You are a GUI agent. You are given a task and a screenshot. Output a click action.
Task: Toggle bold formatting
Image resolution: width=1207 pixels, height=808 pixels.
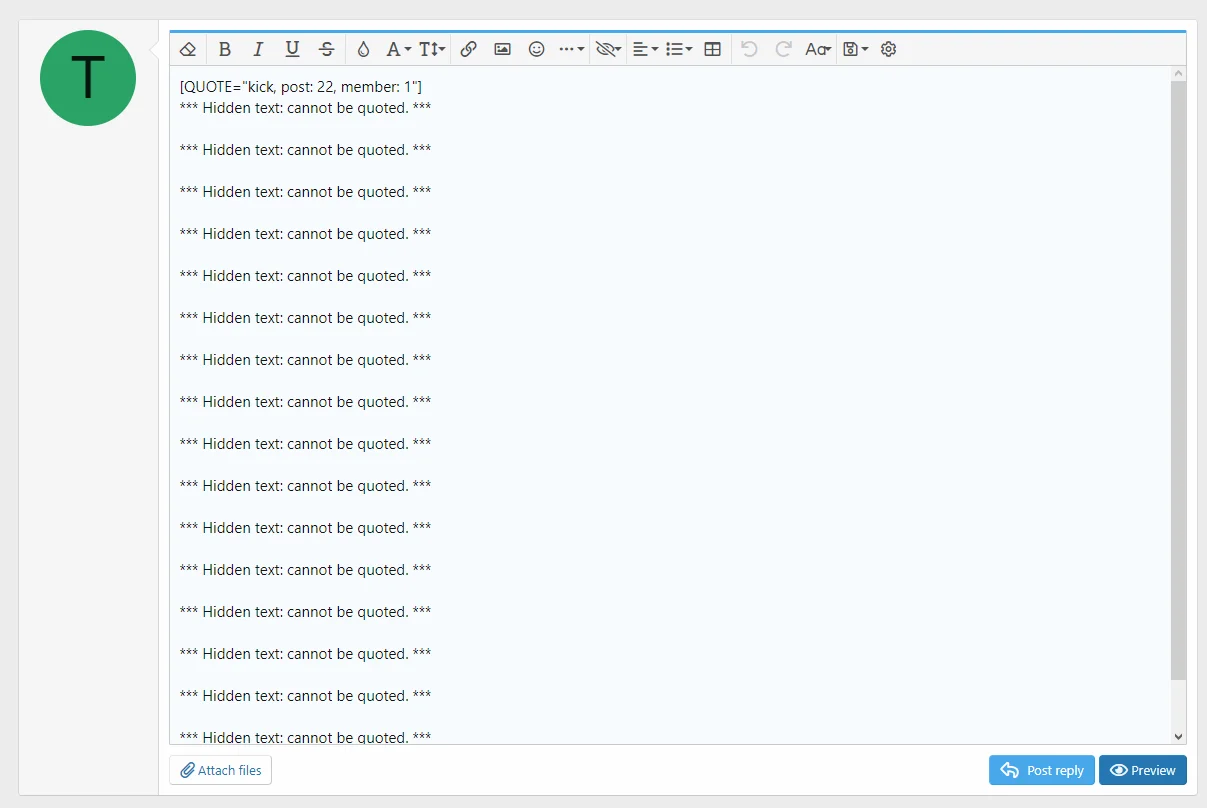[224, 48]
